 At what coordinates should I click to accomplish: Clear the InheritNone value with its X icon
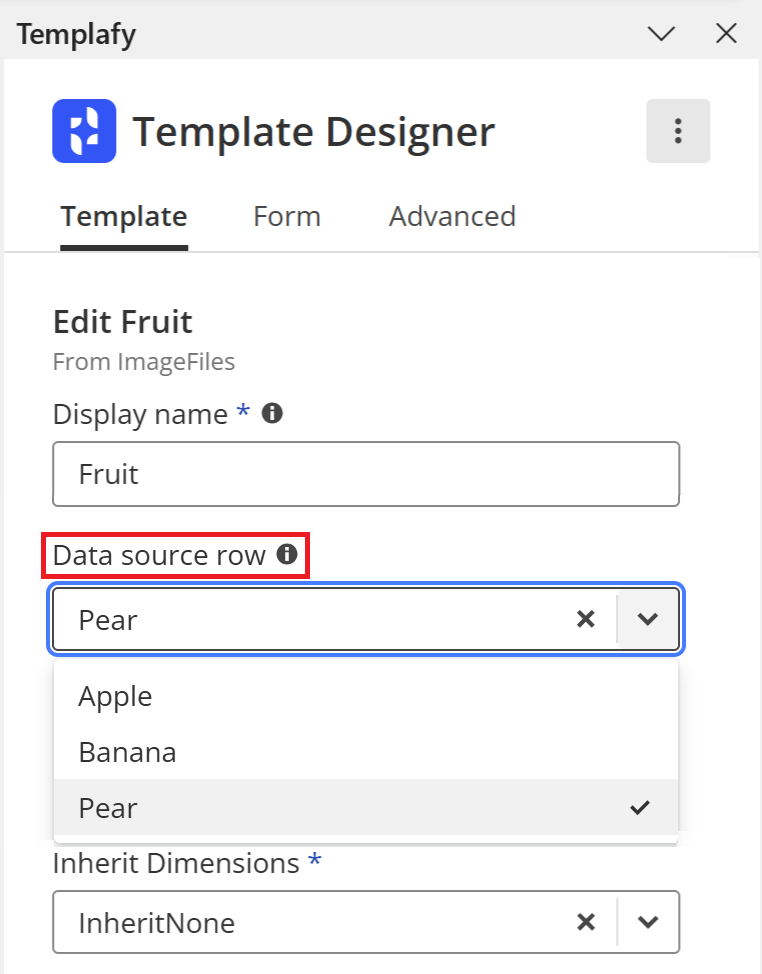pyautogui.click(x=586, y=922)
